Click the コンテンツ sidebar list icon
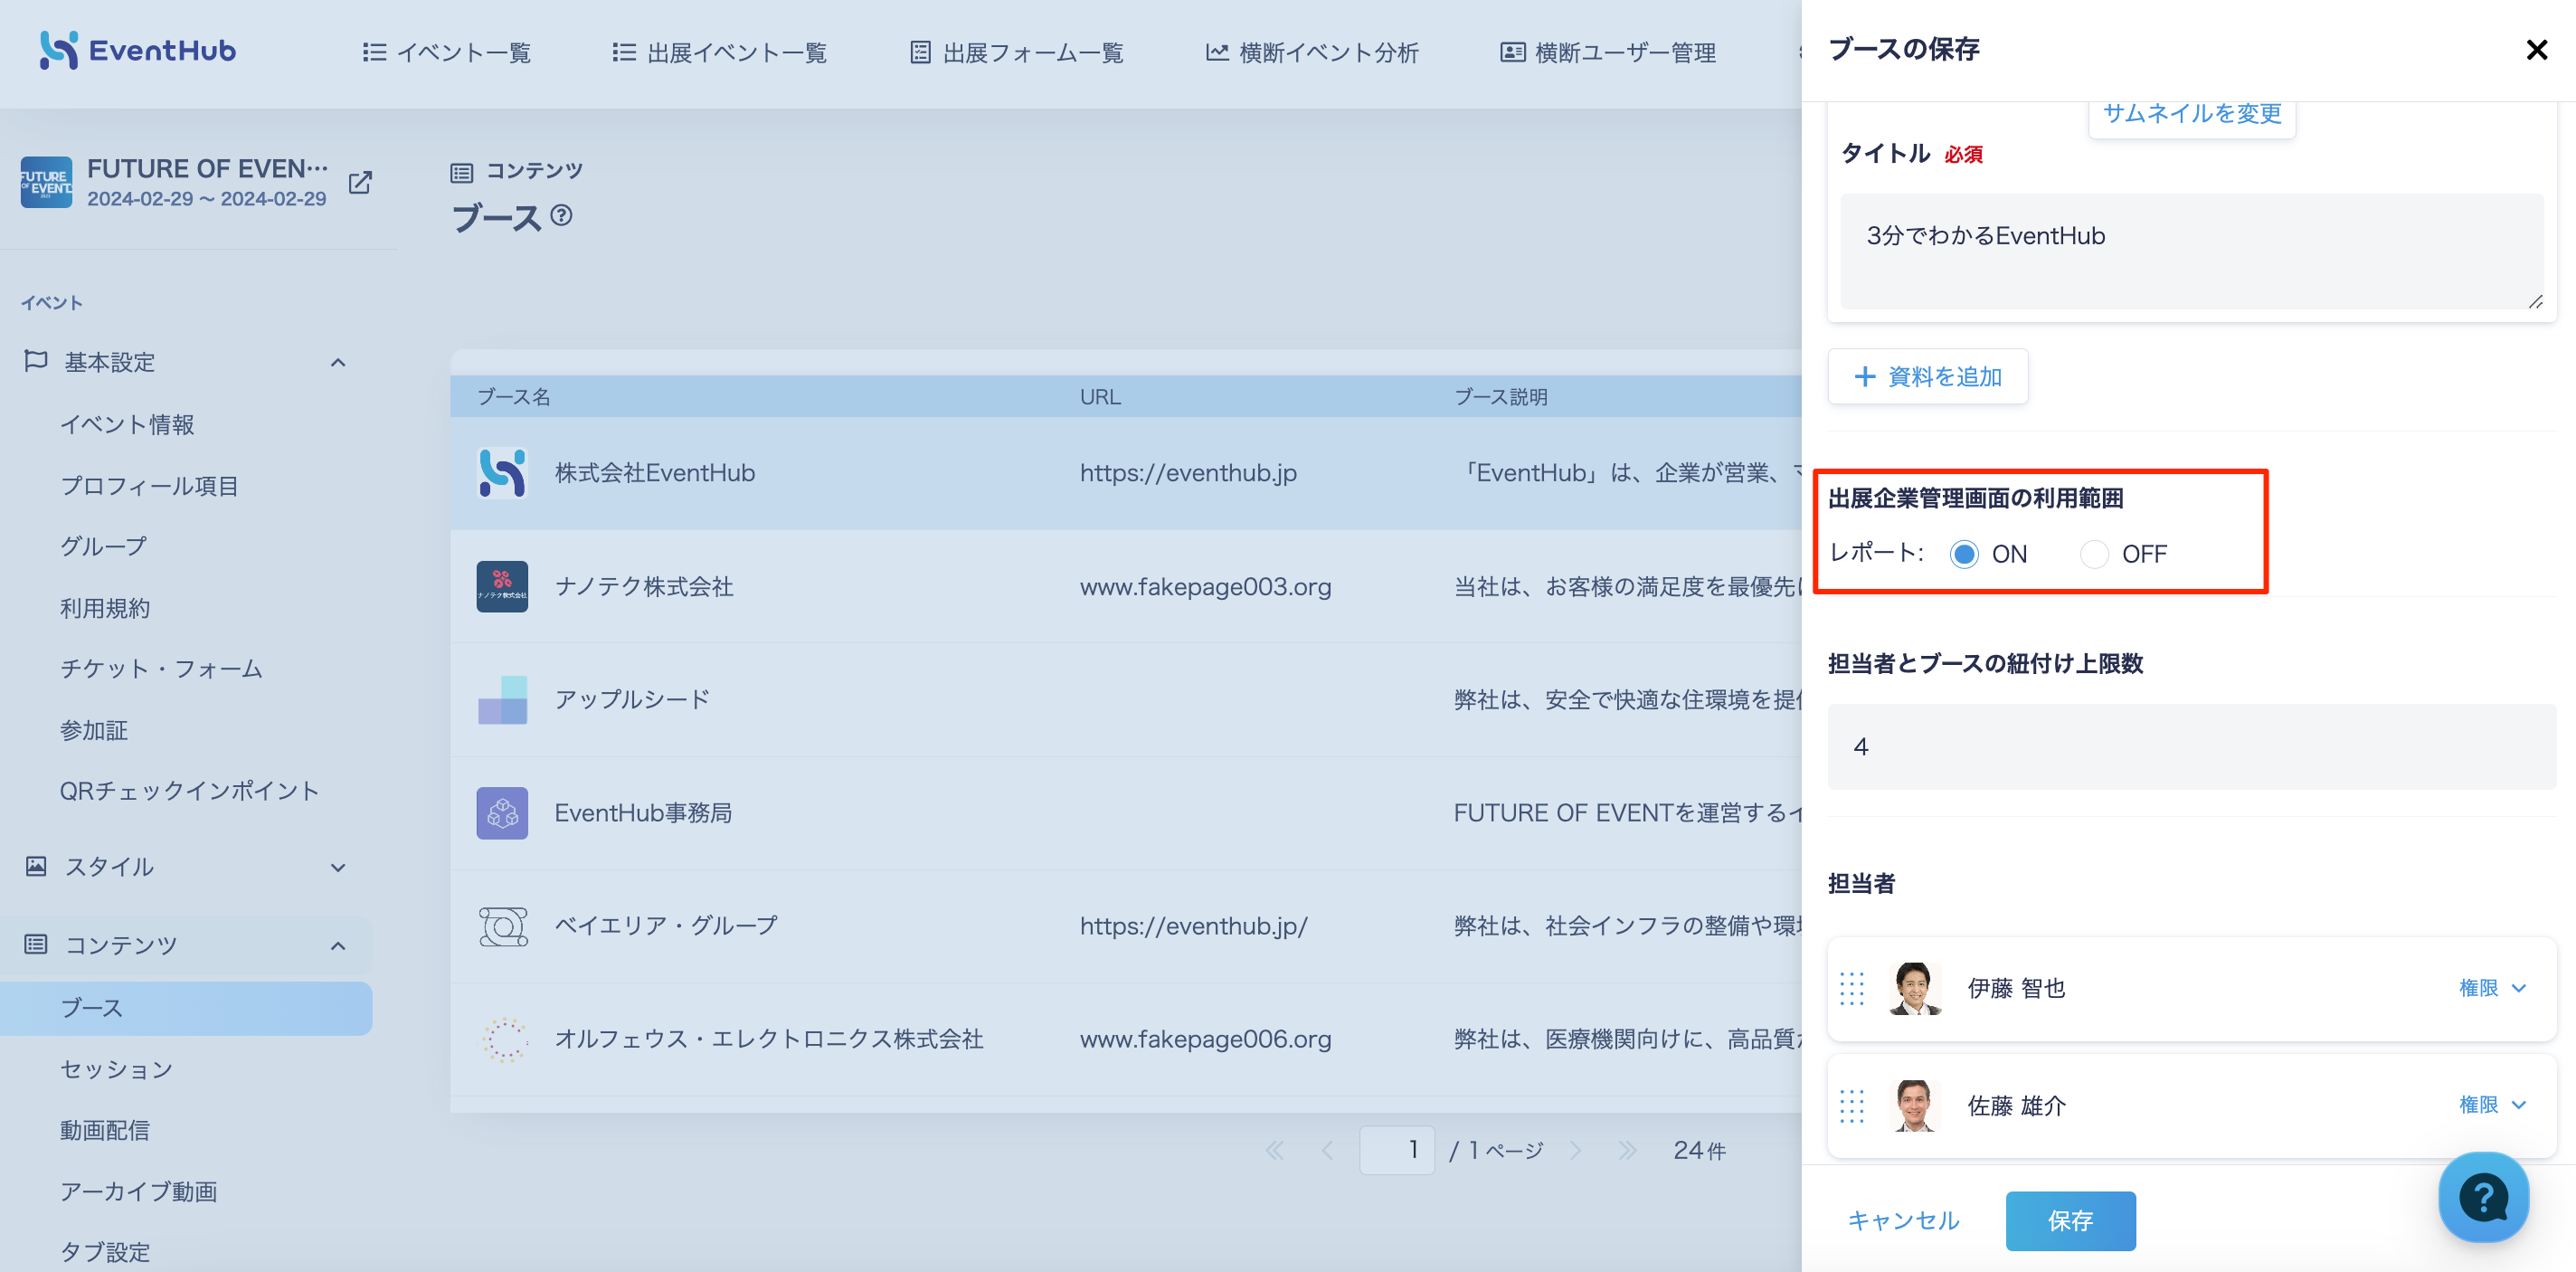Image resolution: width=2576 pixels, height=1272 pixels. point(36,944)
